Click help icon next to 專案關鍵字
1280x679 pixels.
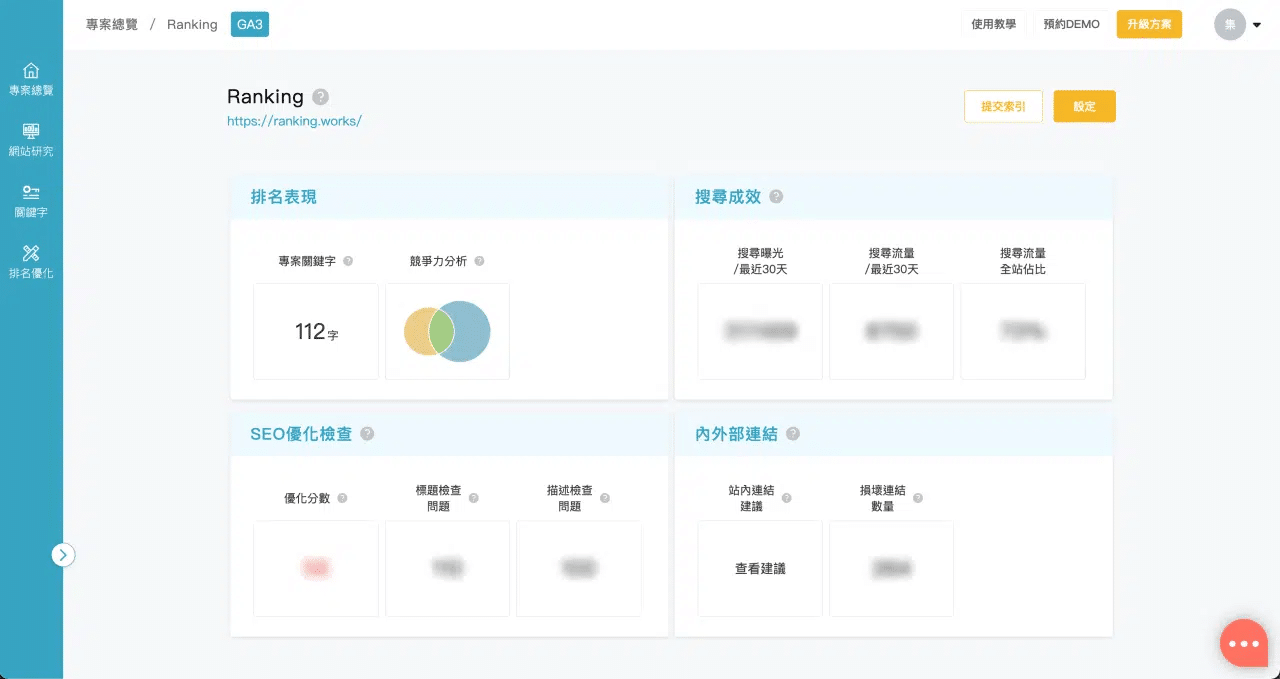coord(348,261)
